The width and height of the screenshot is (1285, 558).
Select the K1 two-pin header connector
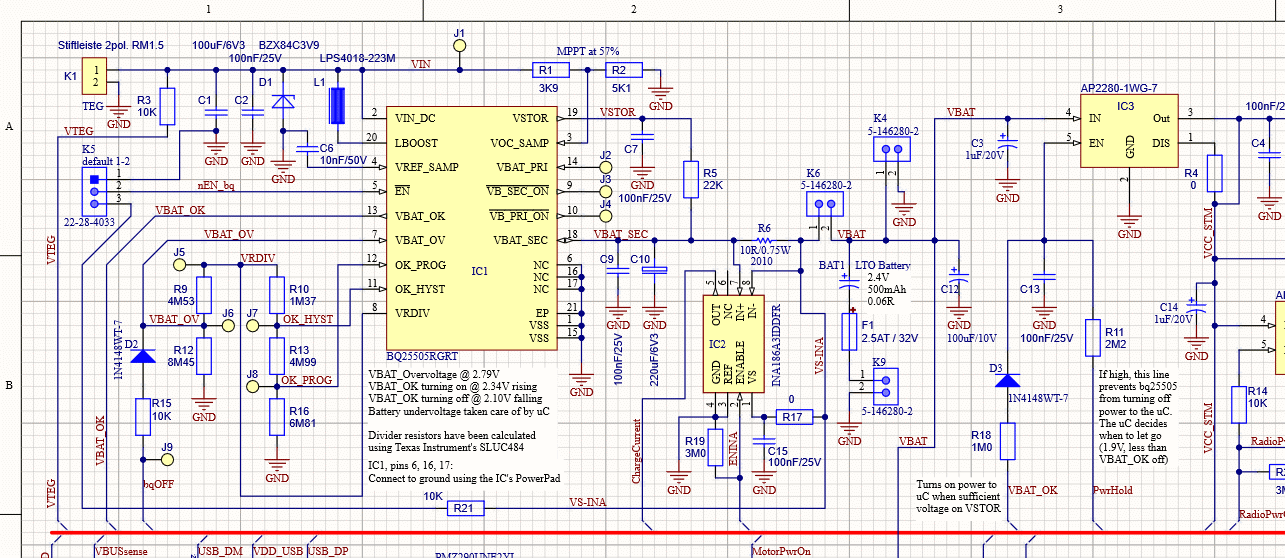pos(96,75)
